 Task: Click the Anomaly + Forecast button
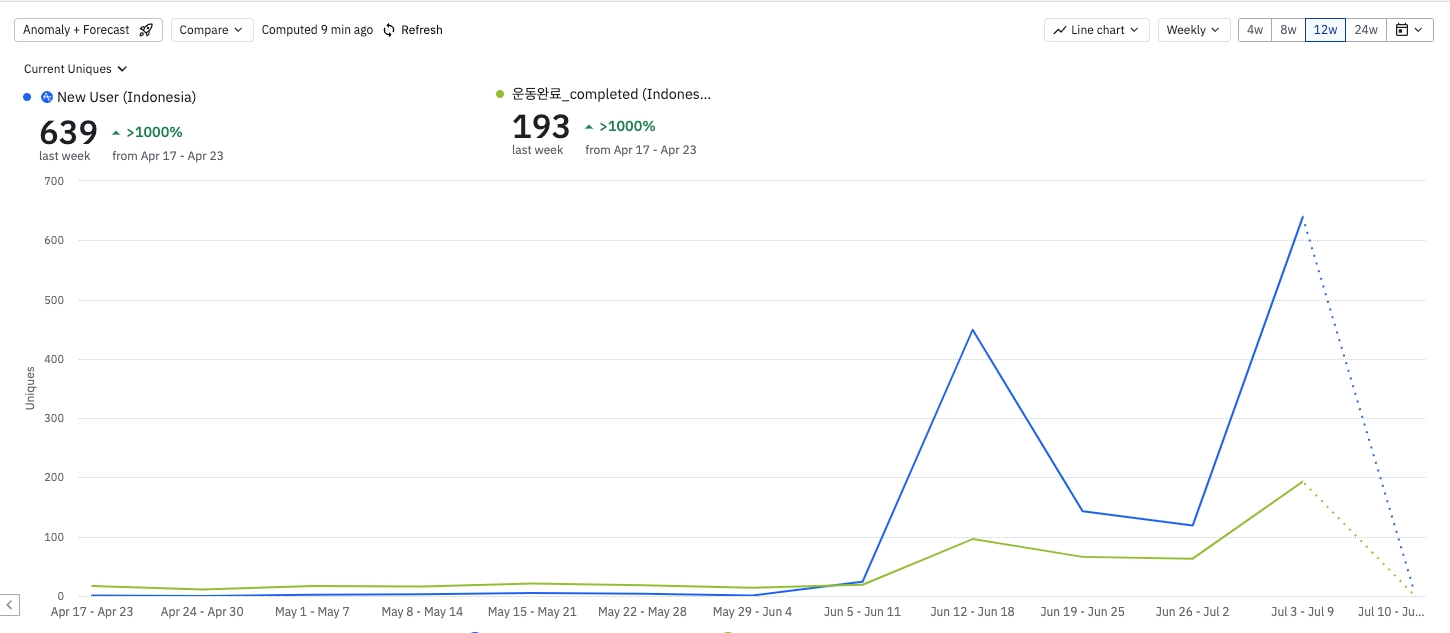pyautogui.click(x=88, y=30)
